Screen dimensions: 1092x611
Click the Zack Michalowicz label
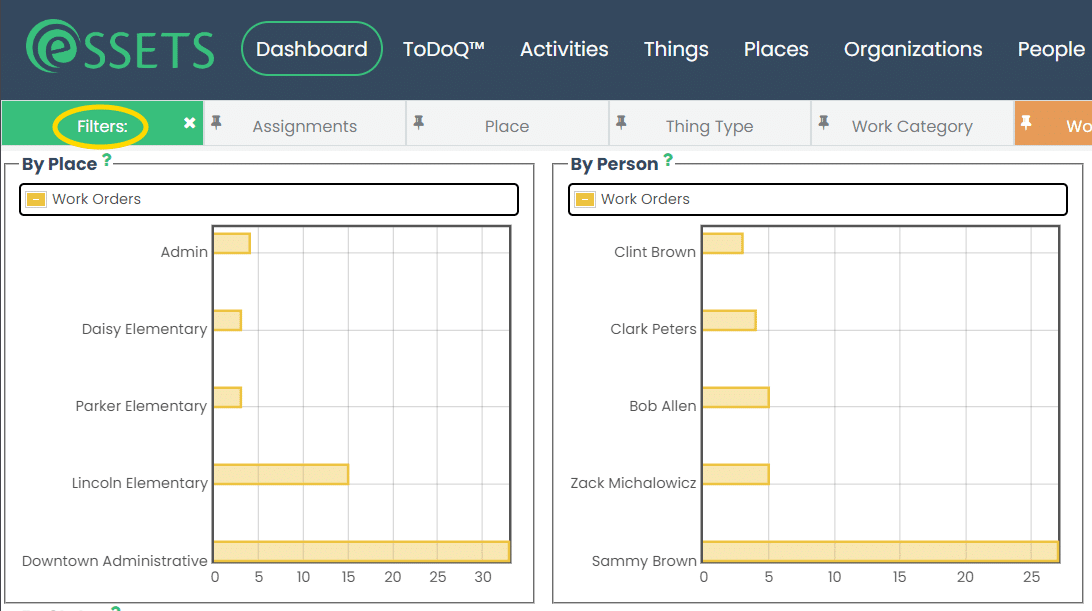pos(633,483)
